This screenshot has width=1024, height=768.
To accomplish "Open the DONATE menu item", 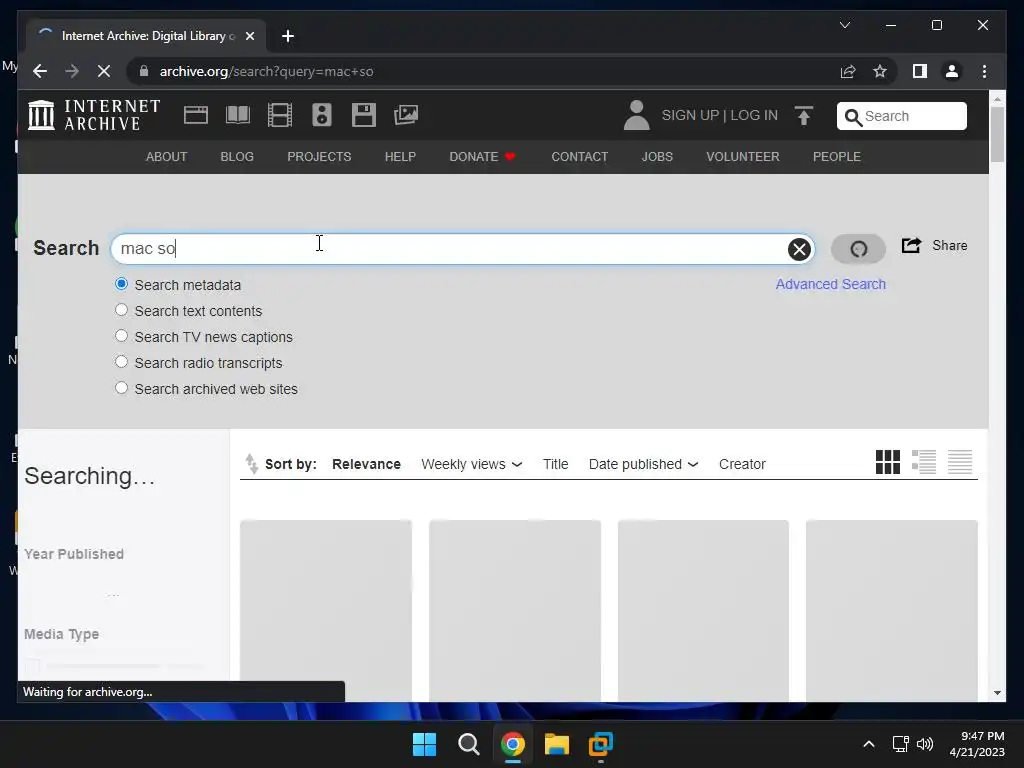I will (x=483, y=157).
